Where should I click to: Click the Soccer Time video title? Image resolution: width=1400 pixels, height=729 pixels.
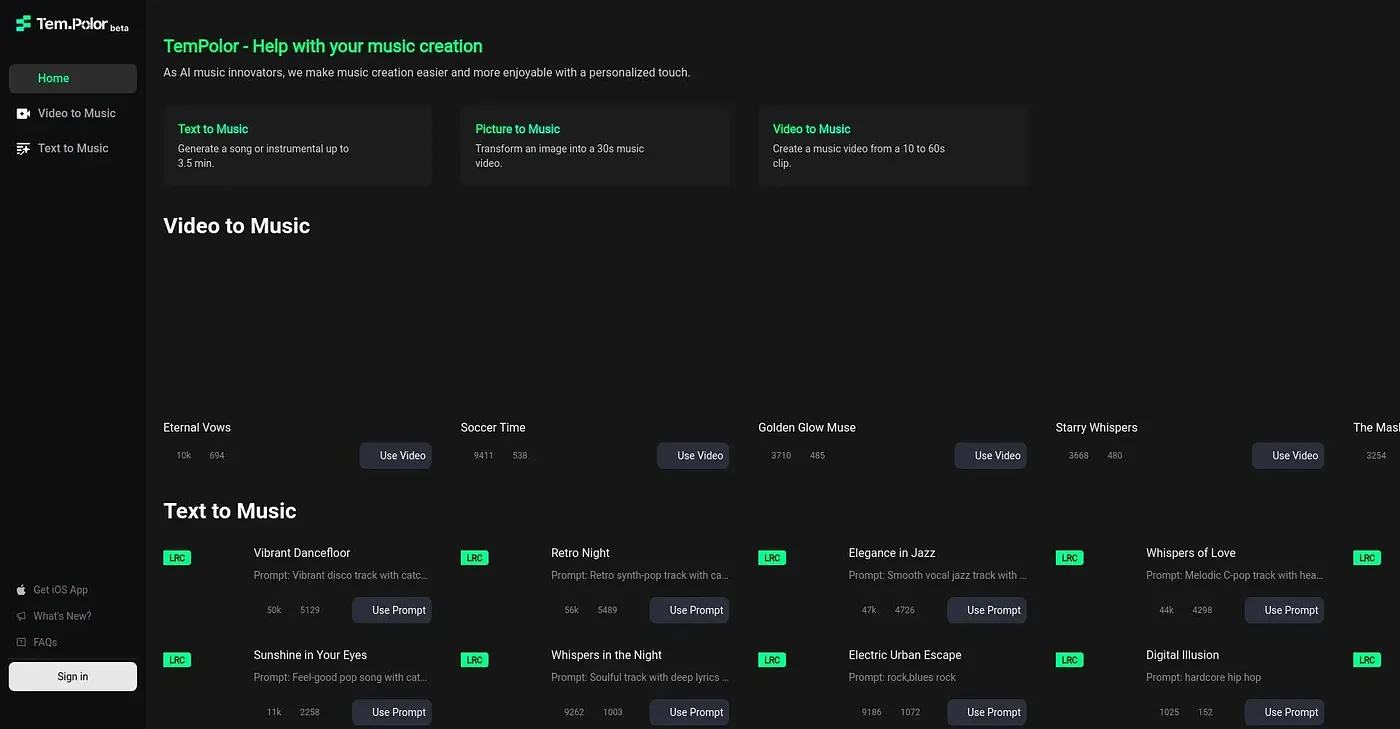point(493,428)
